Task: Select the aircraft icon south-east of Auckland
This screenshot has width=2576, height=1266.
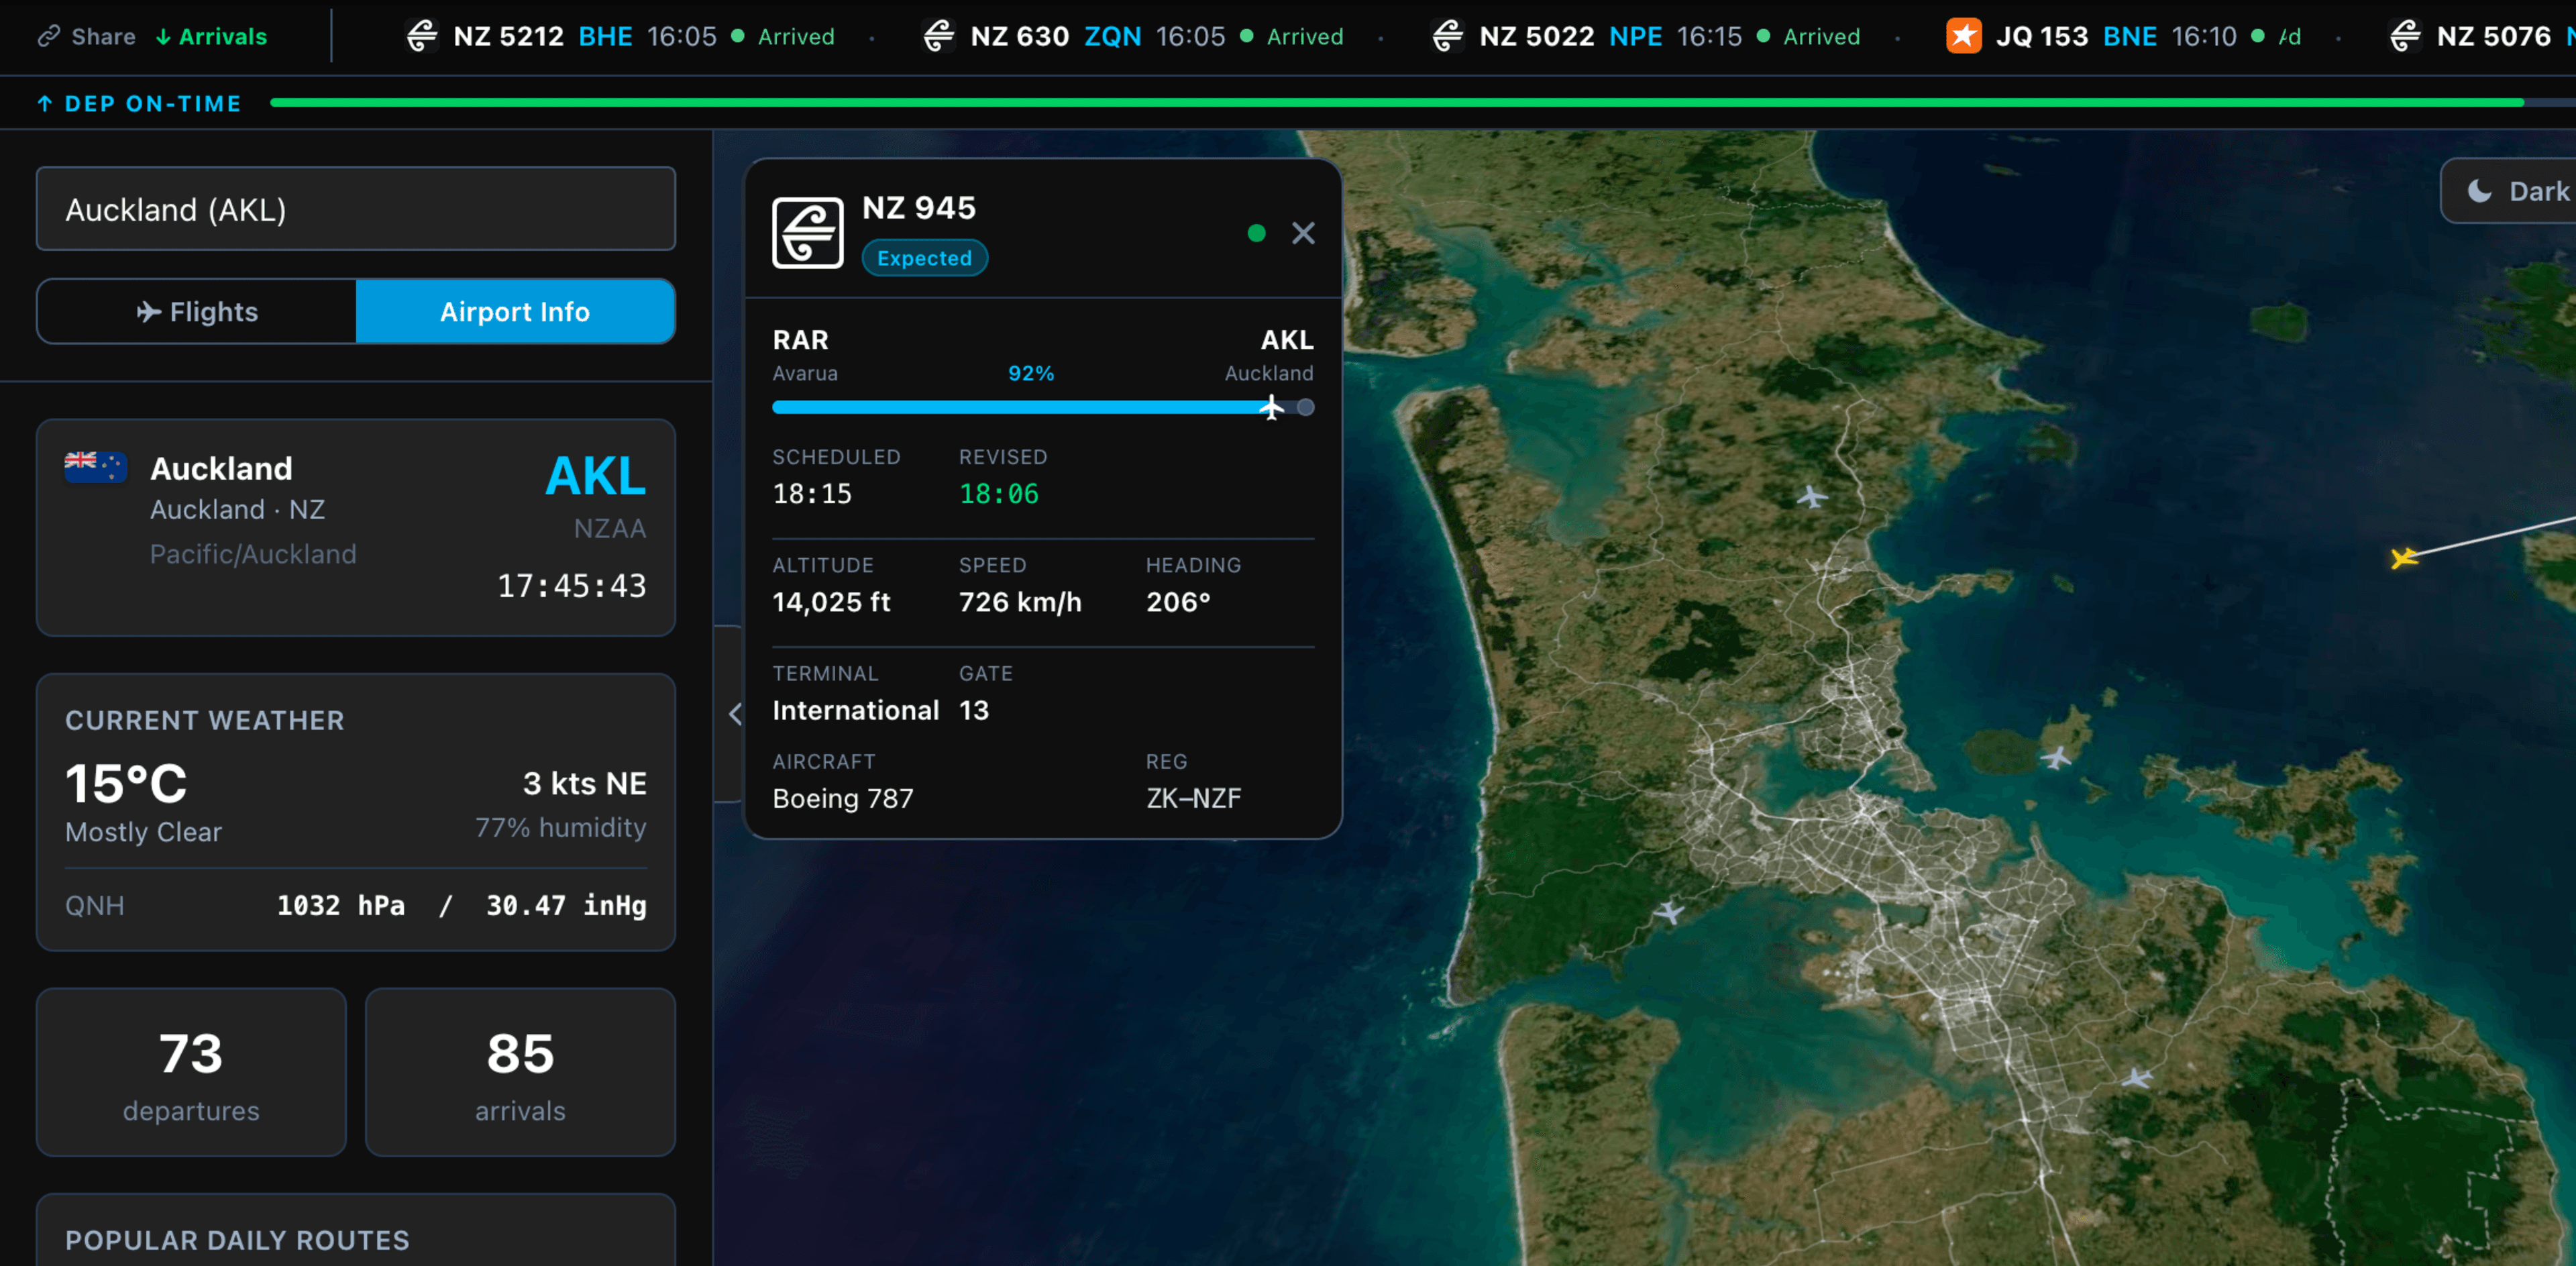Action: (x=2136, y=1078)
